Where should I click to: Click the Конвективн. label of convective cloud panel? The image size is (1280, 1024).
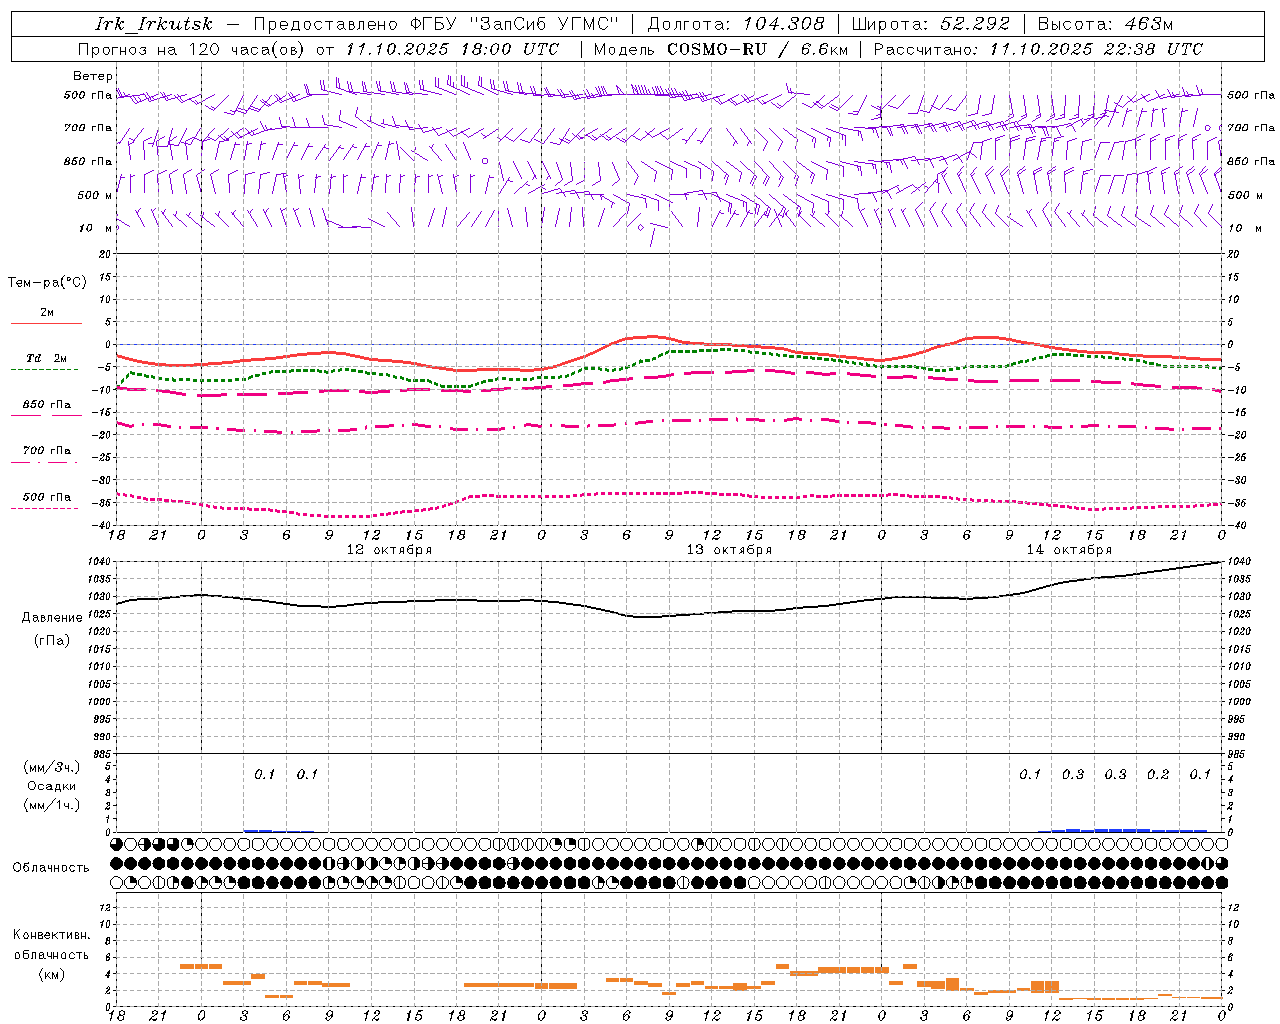(x=51, y=935)
